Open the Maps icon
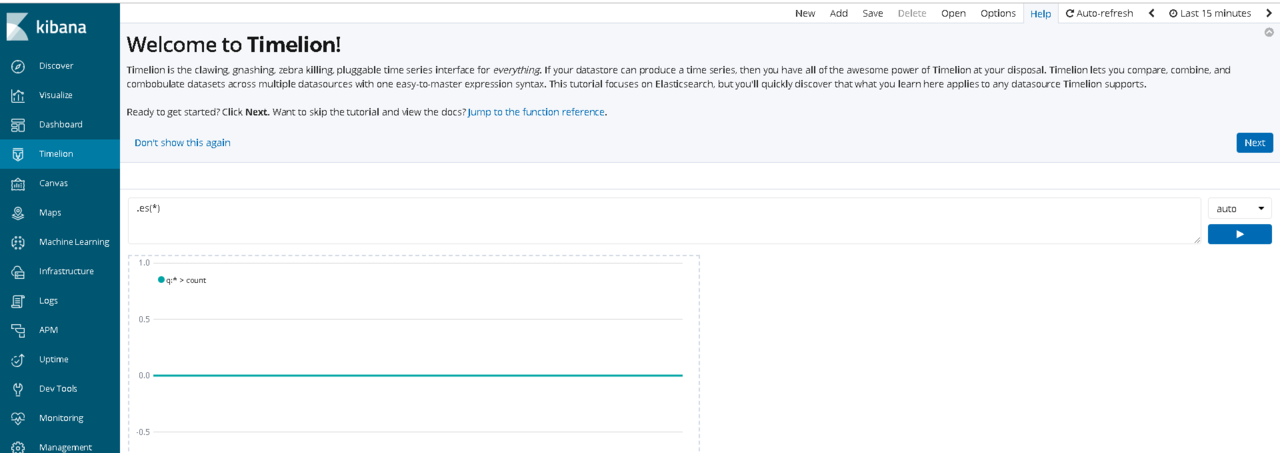Viewport: 1280px width, 453px height. pyautogui.click(x=18, y=213)
